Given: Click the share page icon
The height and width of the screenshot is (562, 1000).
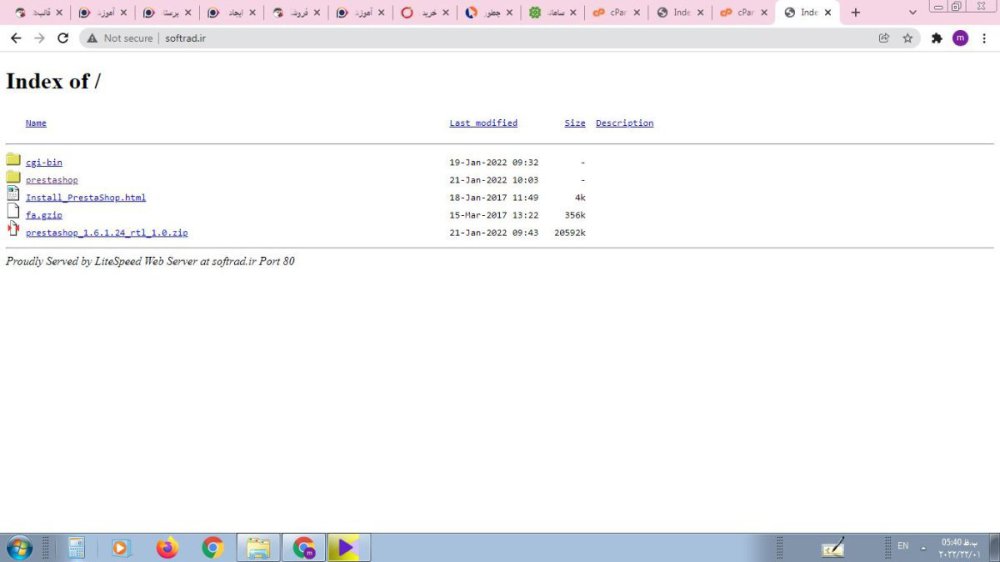Looking at the screenshot, I should coord(884,38).
